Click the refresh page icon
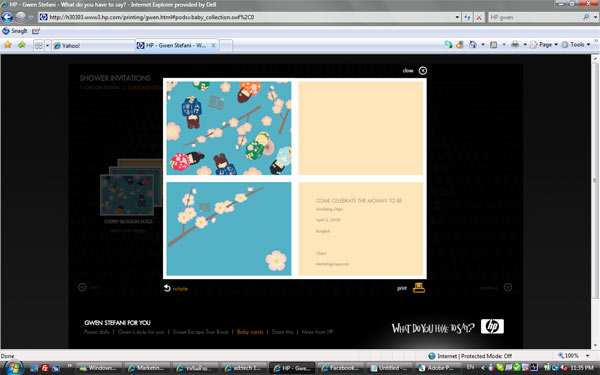The width and height of the screenshot is (600, 375). coord(467,17)
